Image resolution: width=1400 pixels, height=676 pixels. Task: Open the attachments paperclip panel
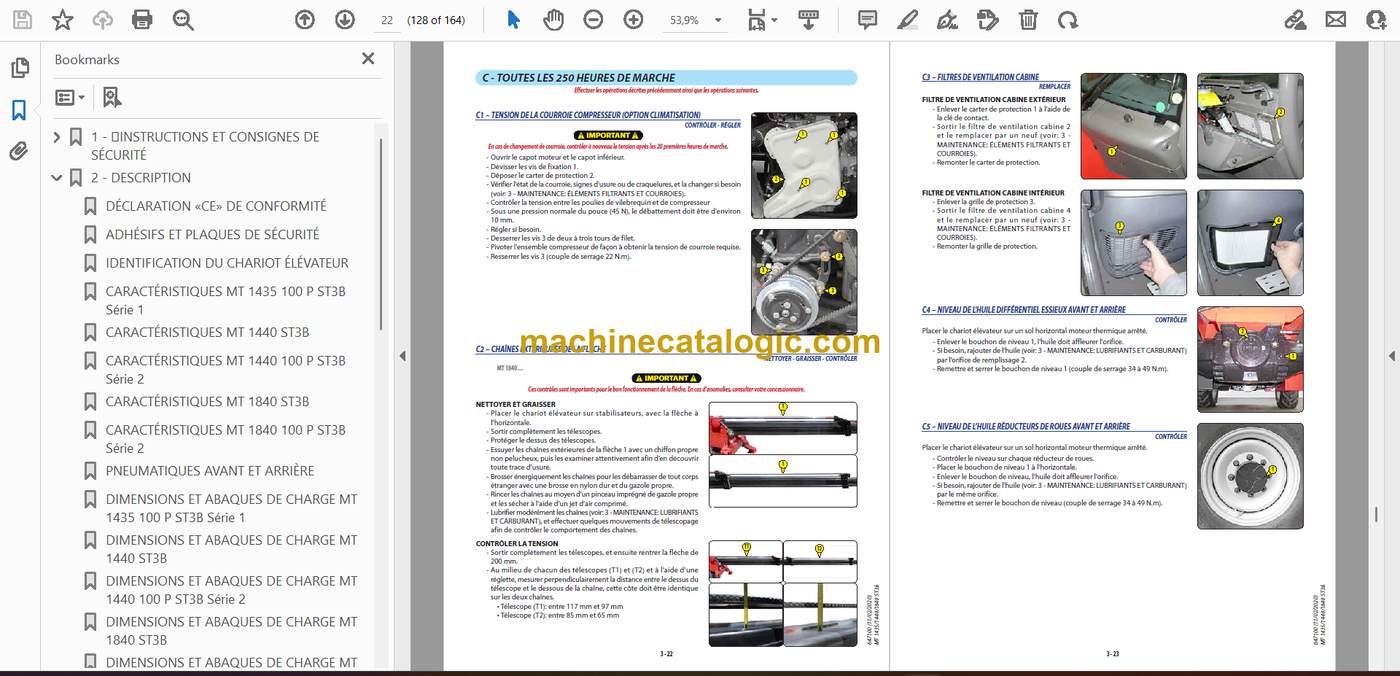pos(19,151)
